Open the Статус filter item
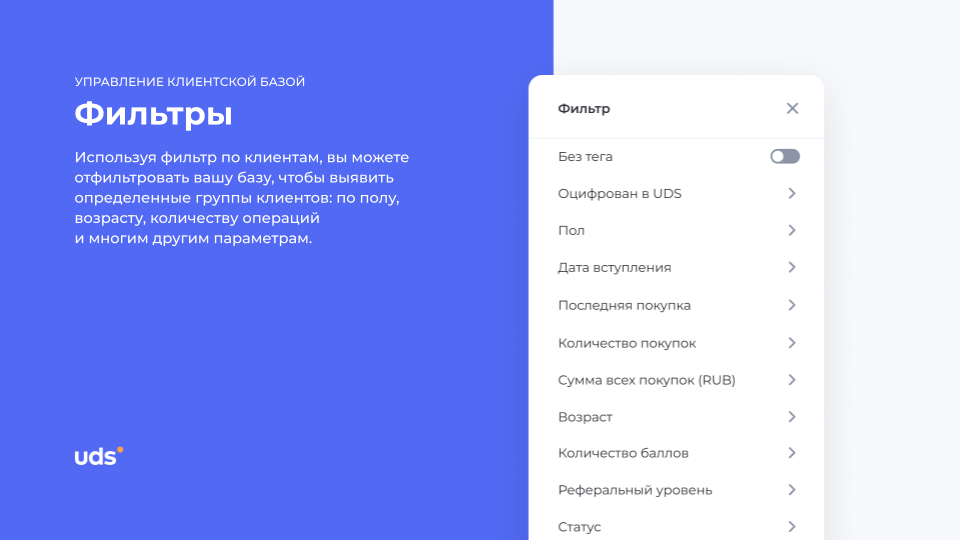Viewport: 960px width, 540px height. [580, 527]
